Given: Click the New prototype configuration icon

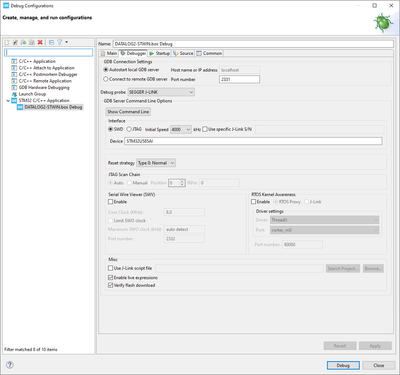Looking at the screenshot, I should pos(15,42).
